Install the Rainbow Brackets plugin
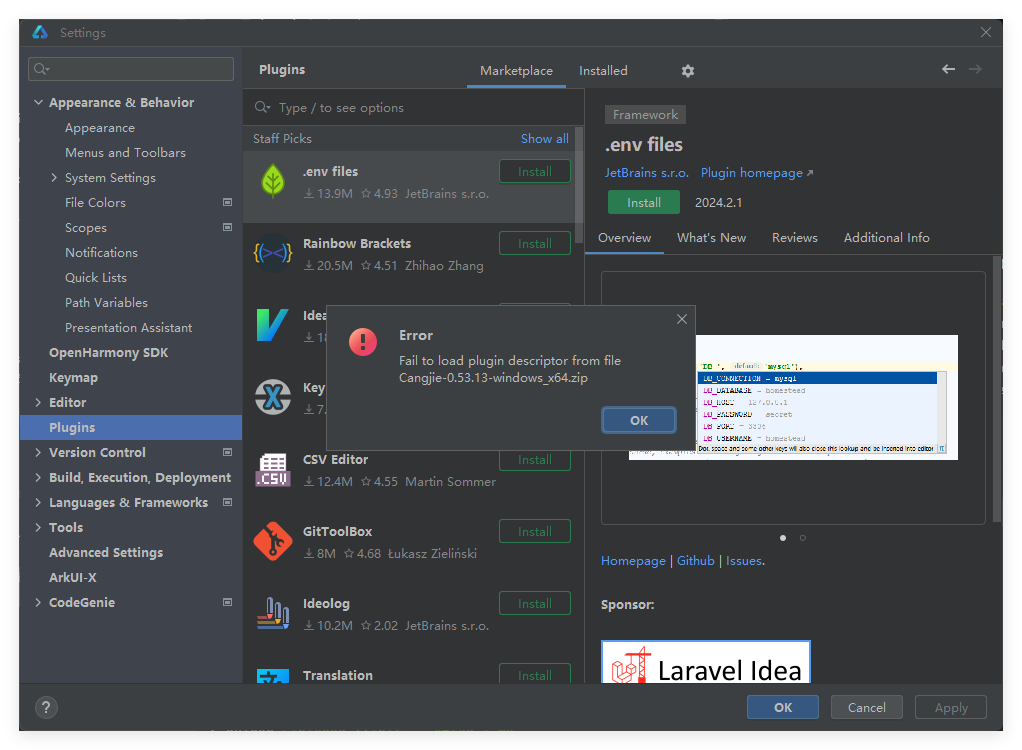 [534, 243]
